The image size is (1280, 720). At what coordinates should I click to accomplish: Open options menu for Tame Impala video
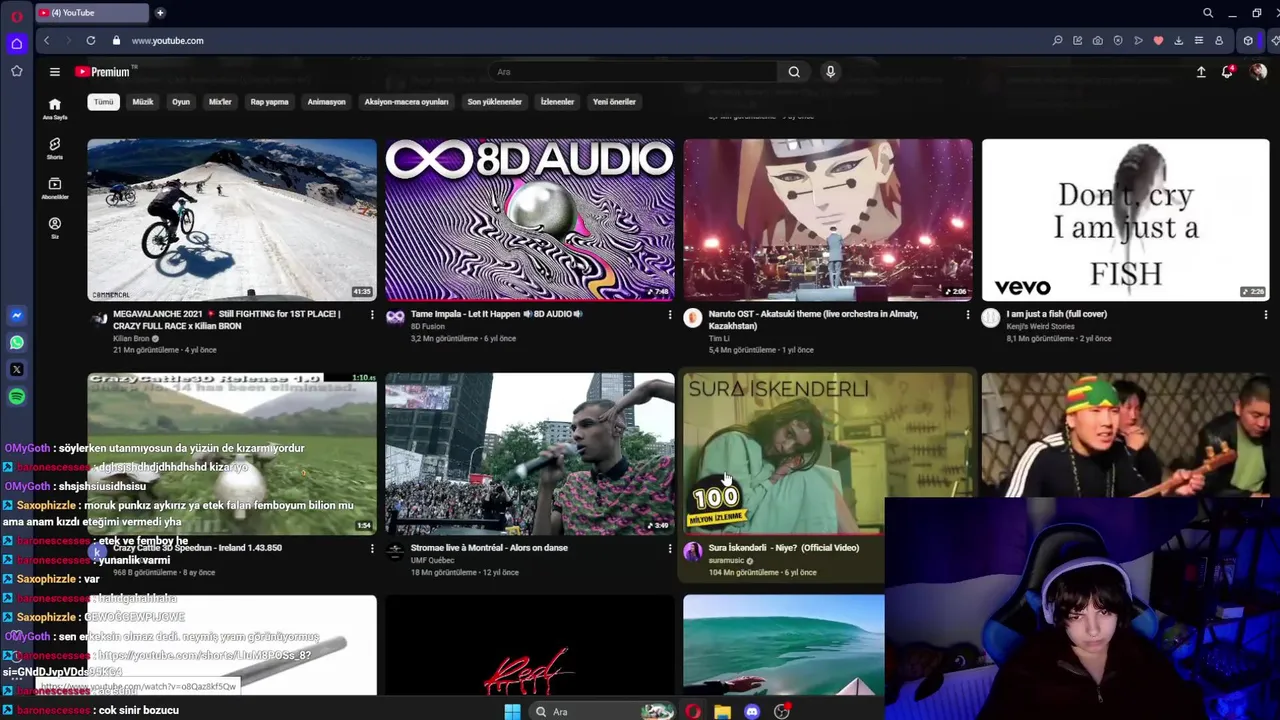point(670,315)
